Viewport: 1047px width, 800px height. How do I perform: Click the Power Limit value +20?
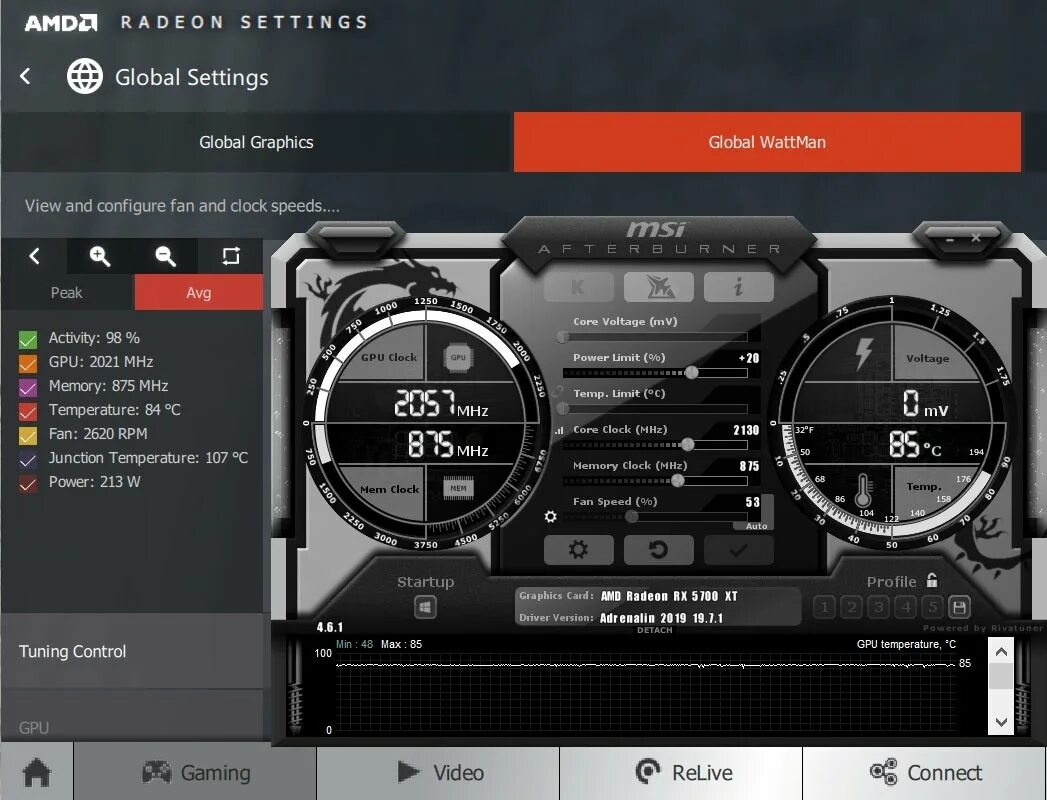coord(749,358)
